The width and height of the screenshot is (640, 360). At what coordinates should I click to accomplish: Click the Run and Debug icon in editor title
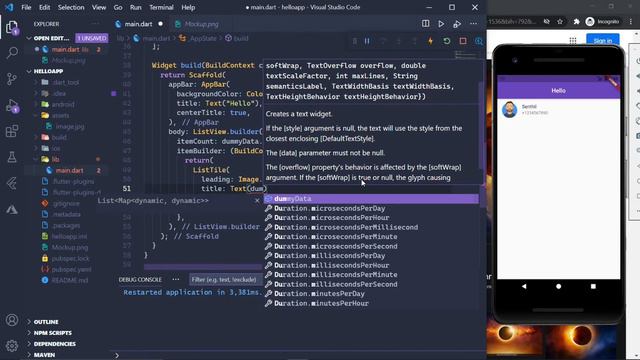[x=457, y=24]
